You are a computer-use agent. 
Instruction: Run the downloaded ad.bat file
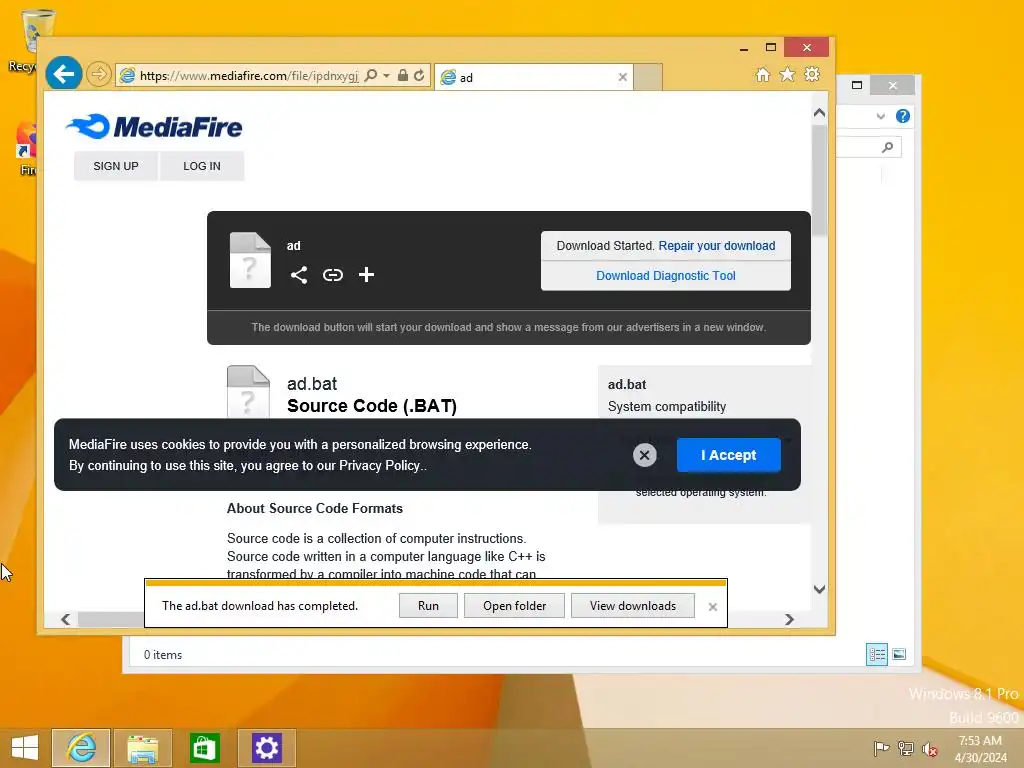(428, 606)
